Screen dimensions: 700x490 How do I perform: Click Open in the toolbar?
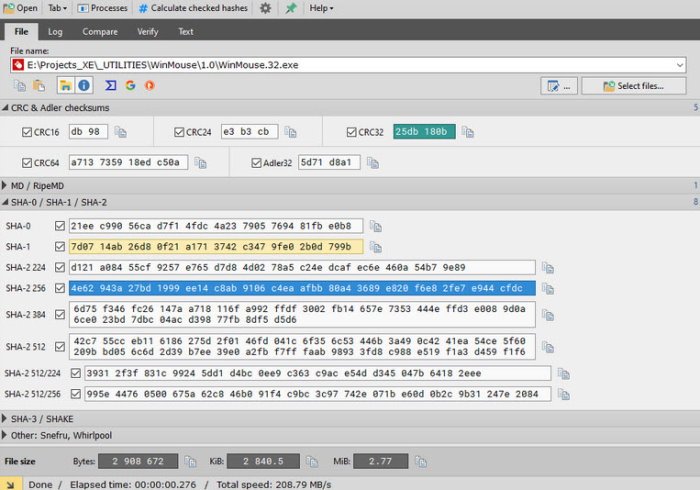pos(21,8)
